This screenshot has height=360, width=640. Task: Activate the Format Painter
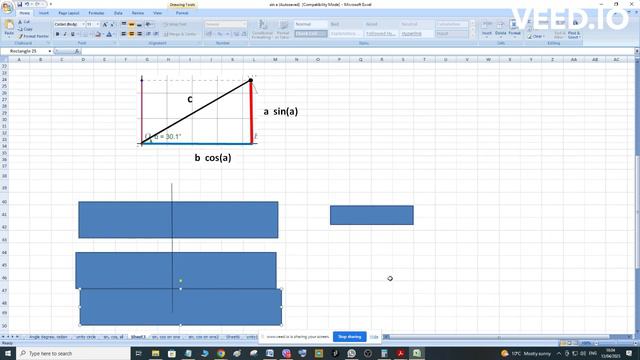click(33, 36)
